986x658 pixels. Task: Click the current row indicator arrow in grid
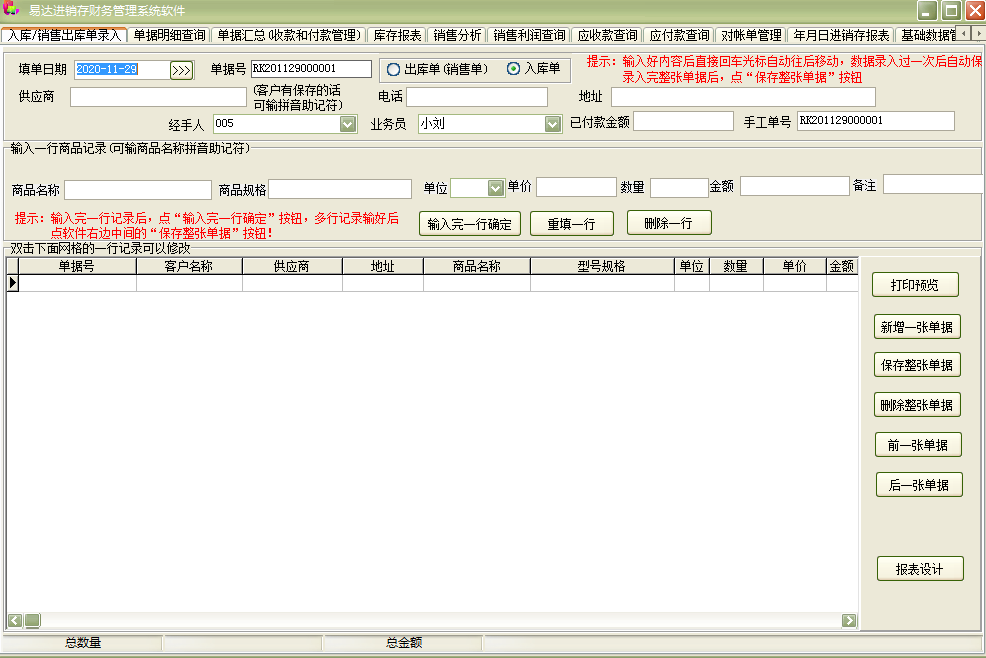coord(13,283)
